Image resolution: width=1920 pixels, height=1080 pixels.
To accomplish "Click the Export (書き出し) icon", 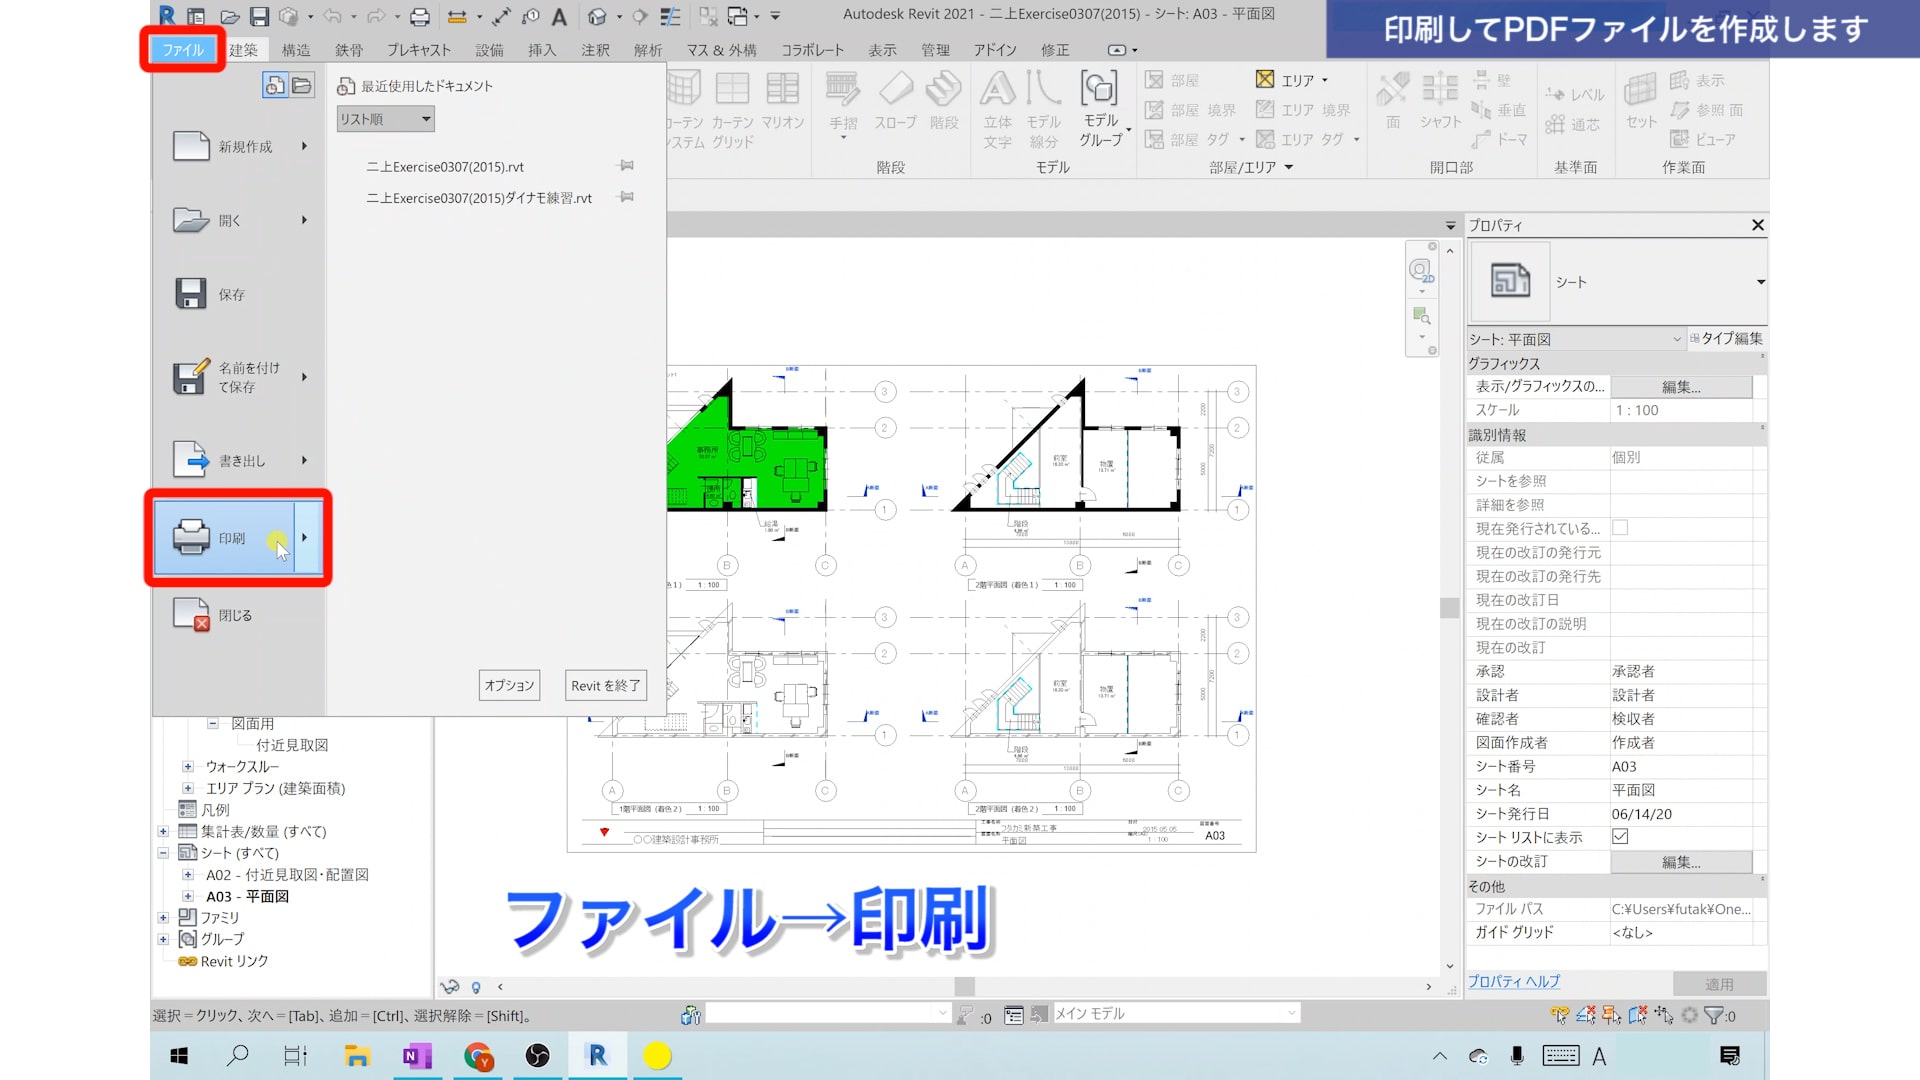I will [191, 460].
